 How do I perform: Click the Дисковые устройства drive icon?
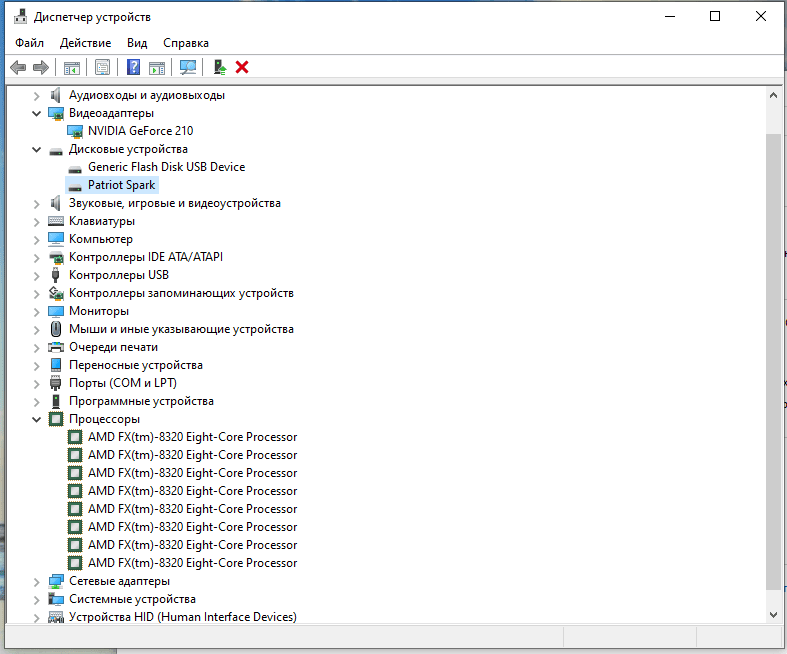(56, 150)
